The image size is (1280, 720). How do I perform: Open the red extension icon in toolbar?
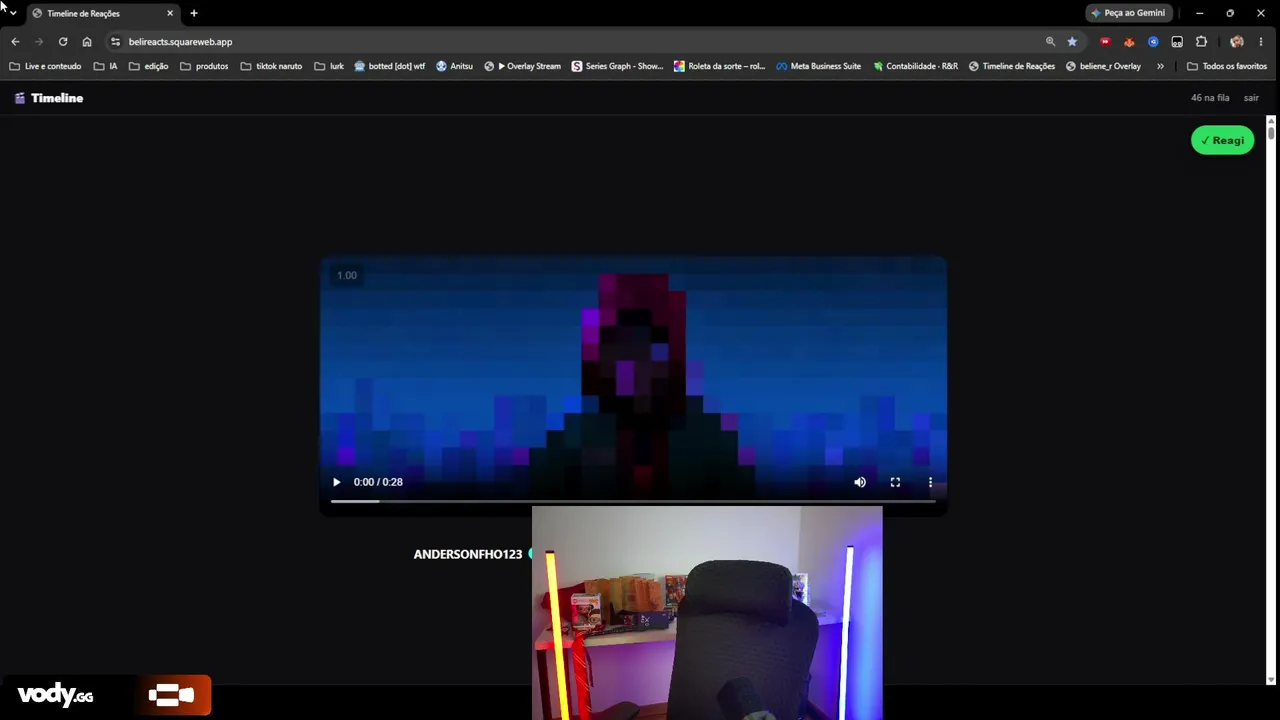(1105, 42)
